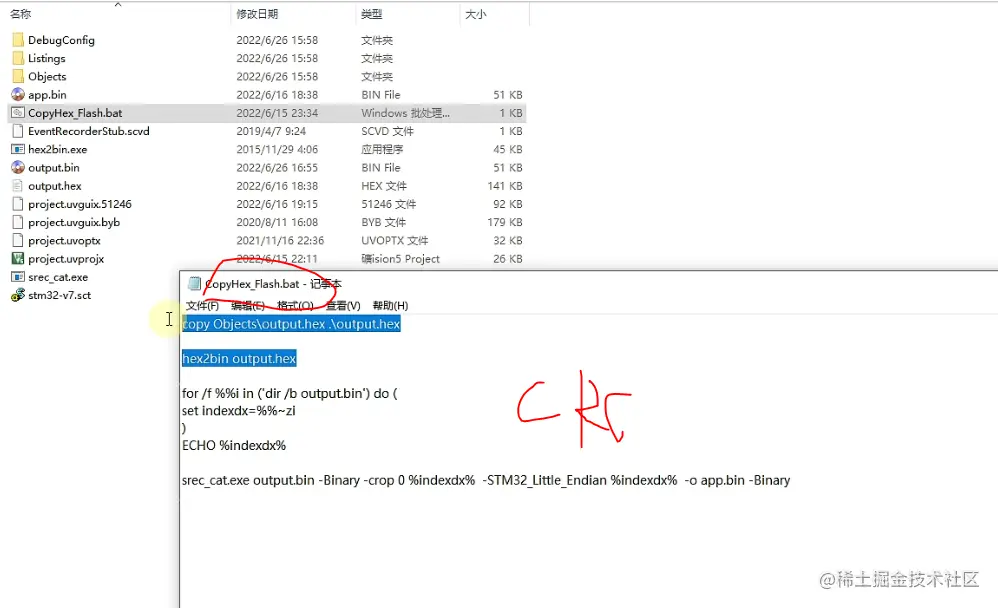Click the Notepad icon in title bar
Screen dimensions: 998x608
pos(195,284)
